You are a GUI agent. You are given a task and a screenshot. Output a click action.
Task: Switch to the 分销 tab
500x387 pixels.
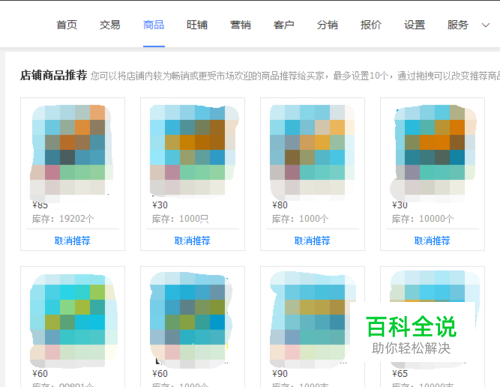point(327,25)
